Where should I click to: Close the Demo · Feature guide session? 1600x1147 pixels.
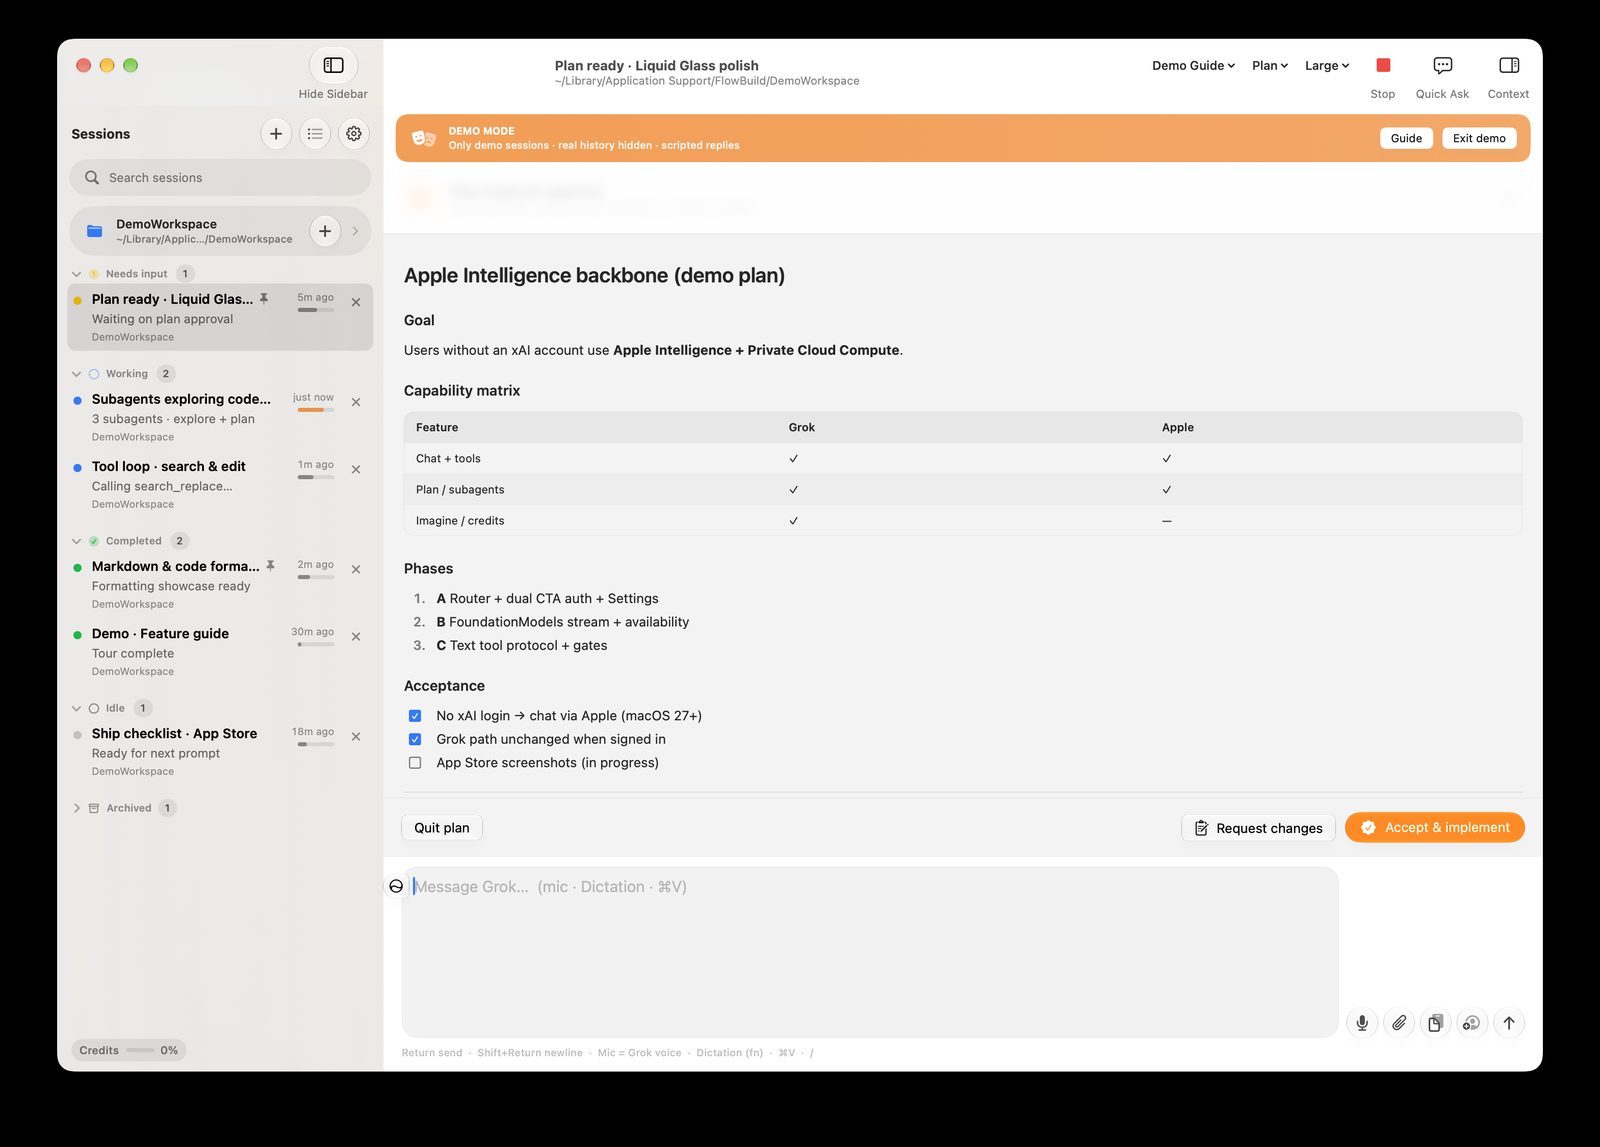356,636
